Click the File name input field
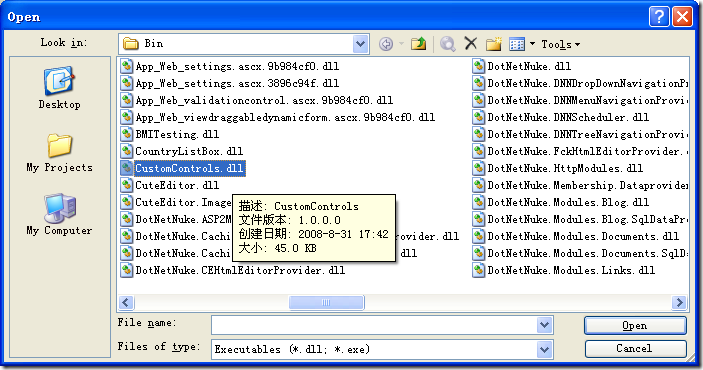This screenshot has height=370, width=703. [374, 325]
